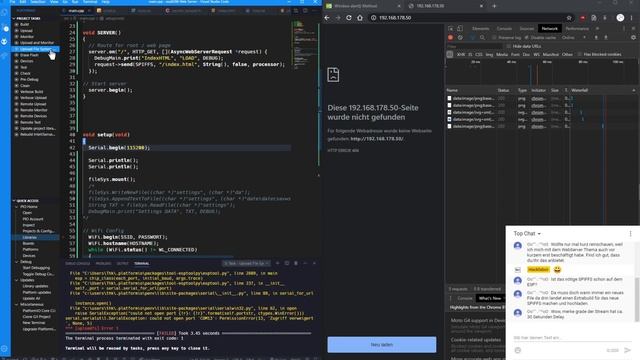This screenshot has width=640, height=360.
Task: Toggle DevTools device toolbar icon
Action: pos(460,29)
